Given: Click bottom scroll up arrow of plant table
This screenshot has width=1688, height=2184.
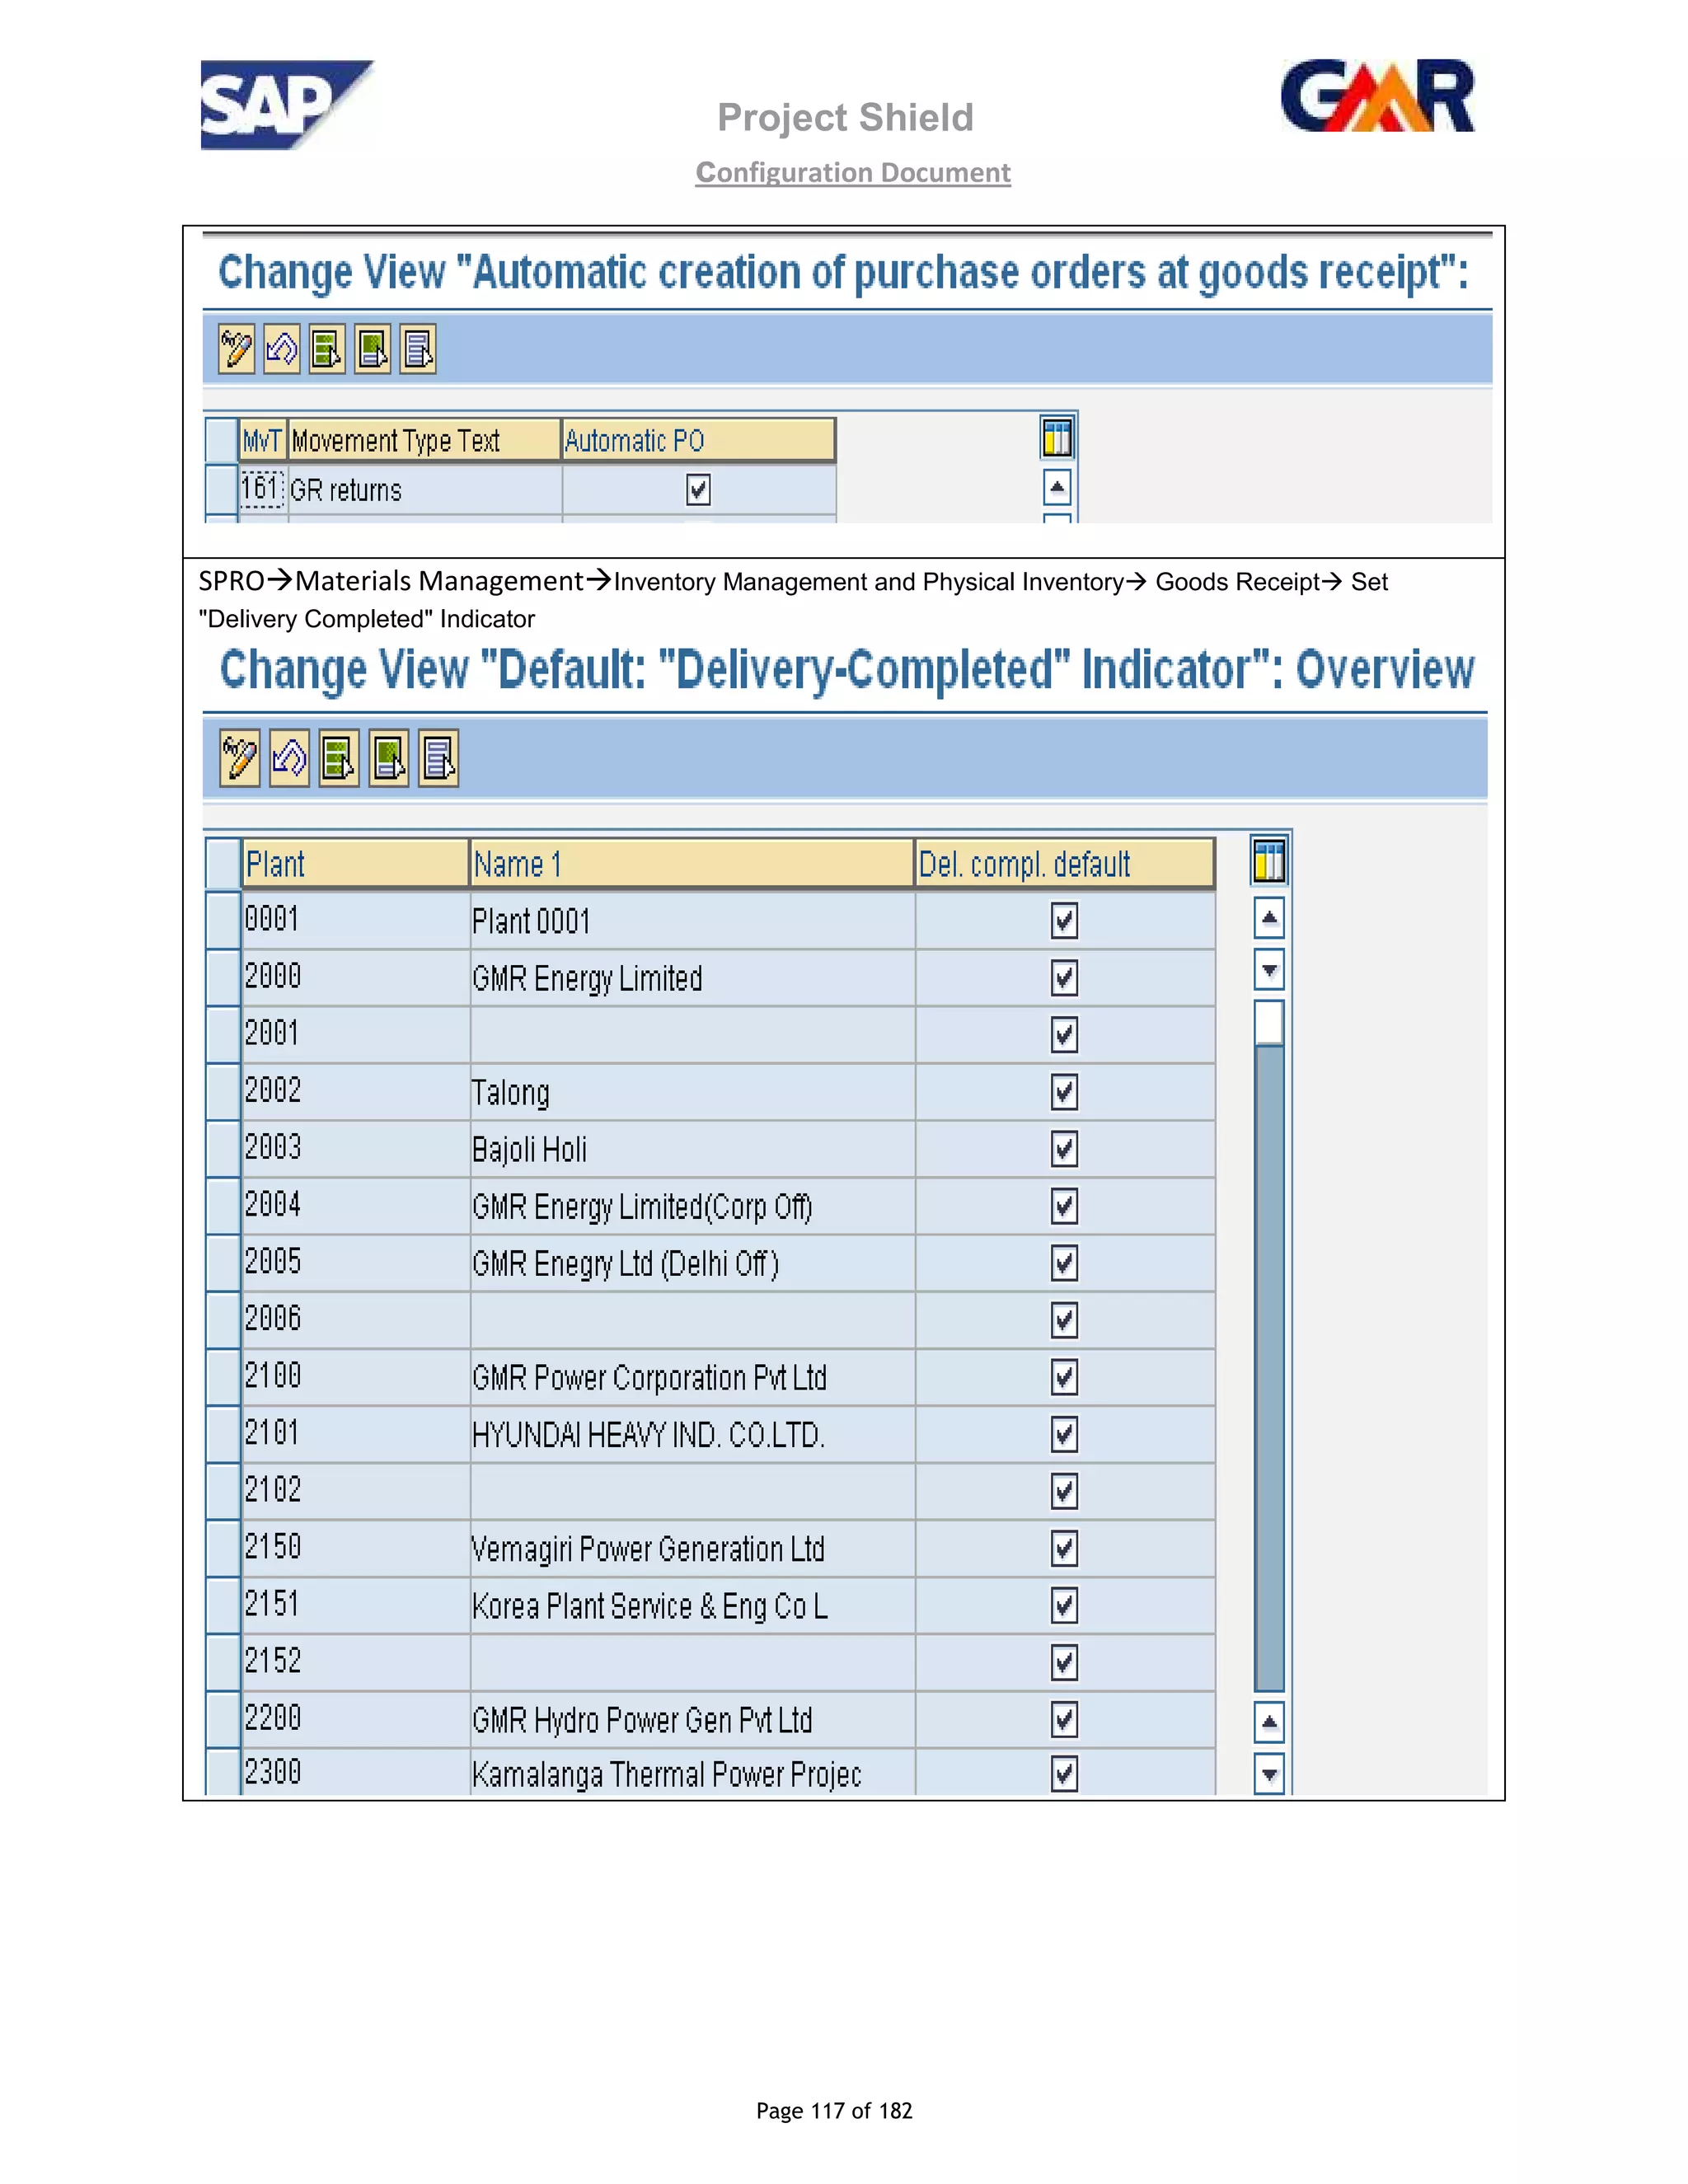Looking at the screenshot, I should click(x=1269, y=1722).
